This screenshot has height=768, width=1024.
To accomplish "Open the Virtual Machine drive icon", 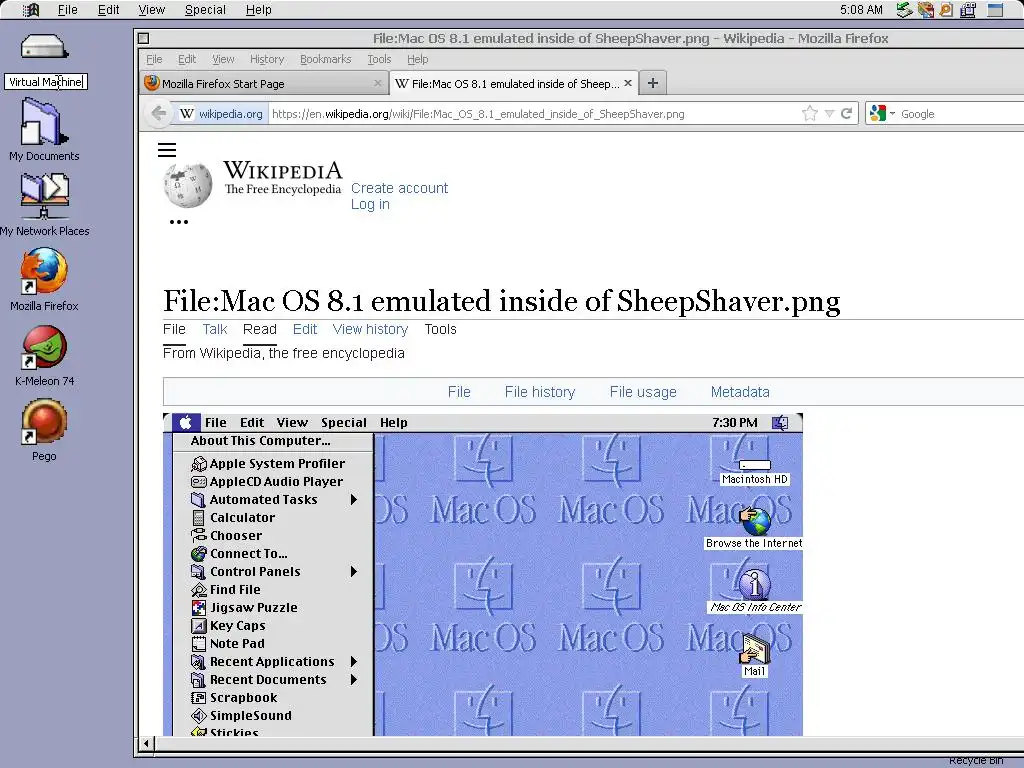I will point(44,48).
